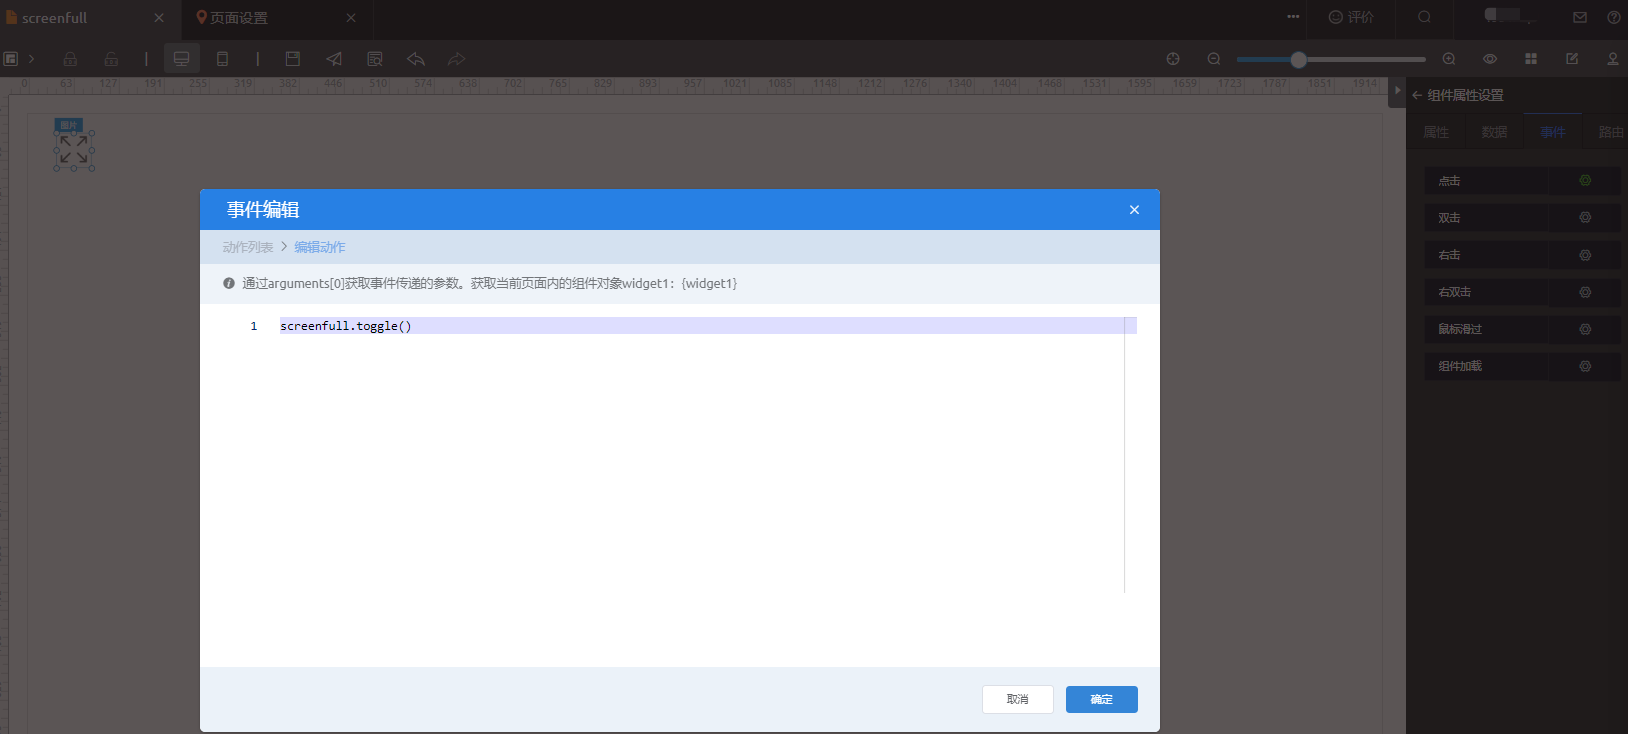Close the 页面设置 tab

(x=351, y=18)
